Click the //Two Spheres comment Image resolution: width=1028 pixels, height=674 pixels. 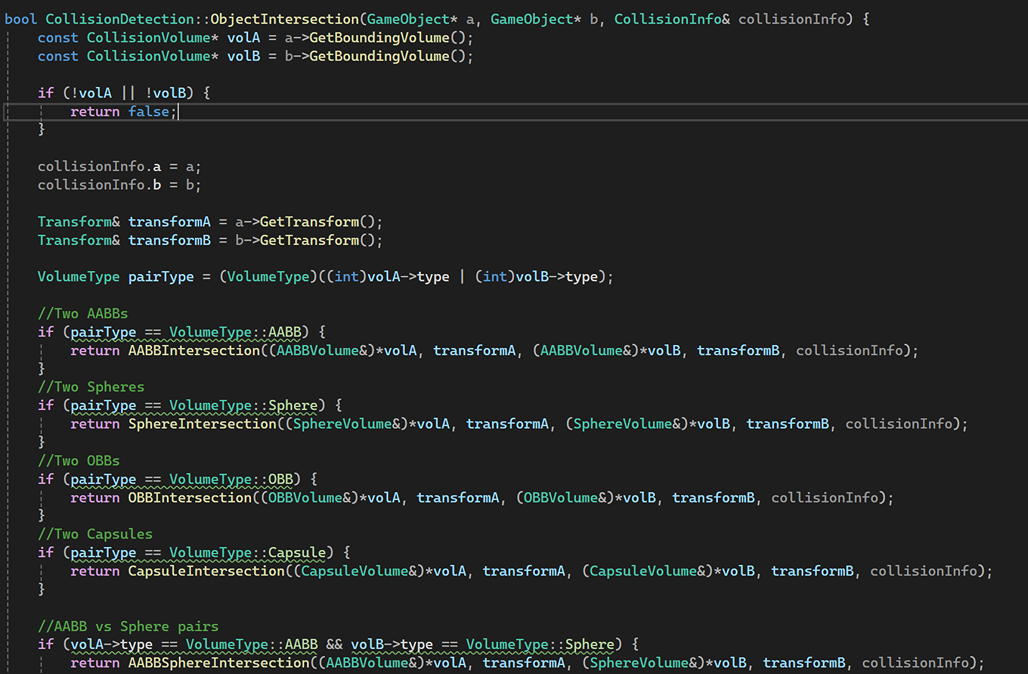click(90, 387)
